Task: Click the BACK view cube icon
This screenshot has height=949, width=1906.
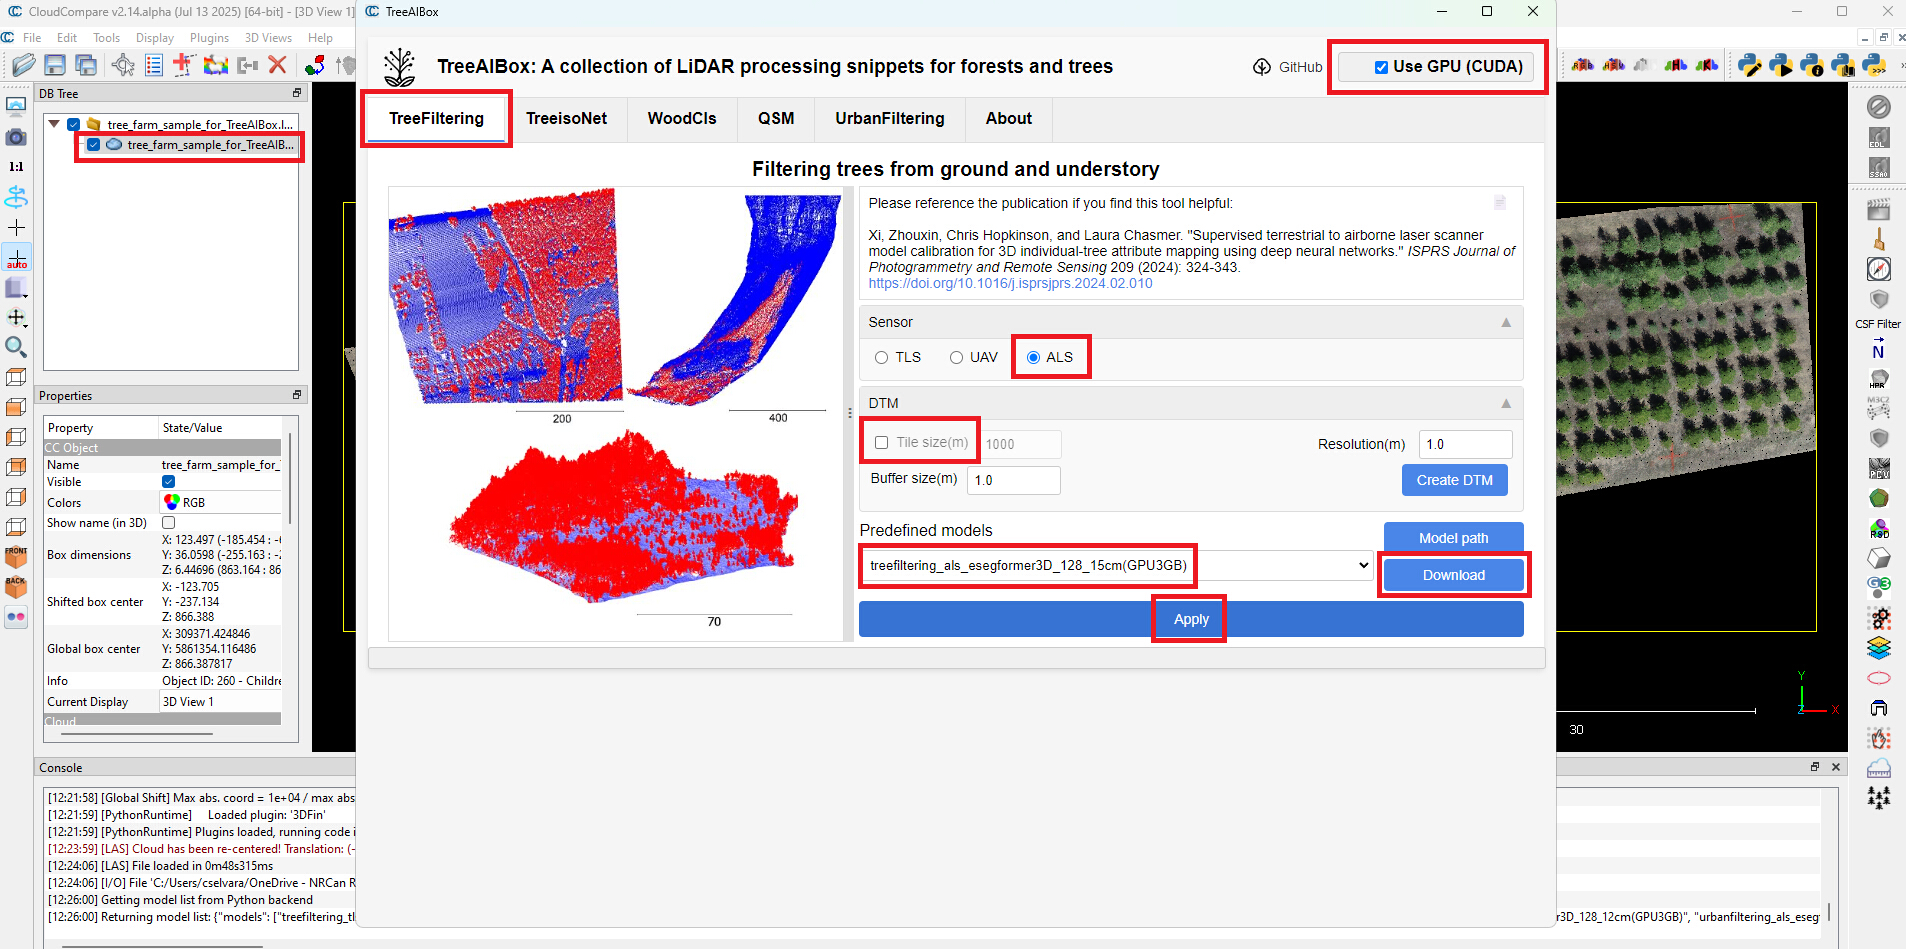Action: click(x=16, y=587)
